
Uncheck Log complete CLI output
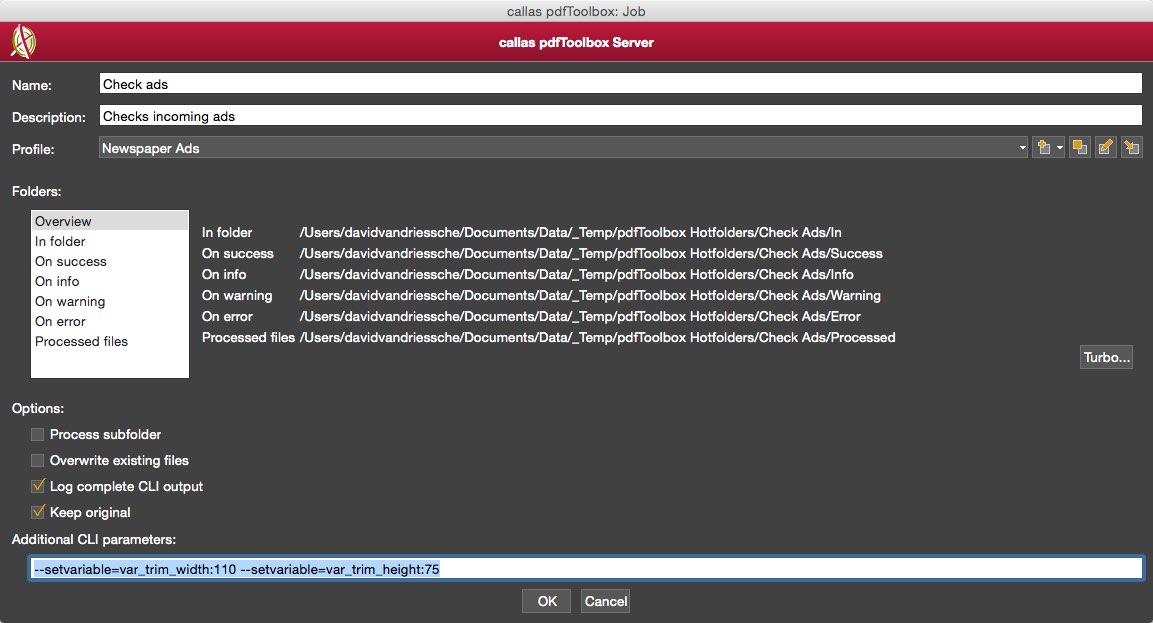click(38, 486)
